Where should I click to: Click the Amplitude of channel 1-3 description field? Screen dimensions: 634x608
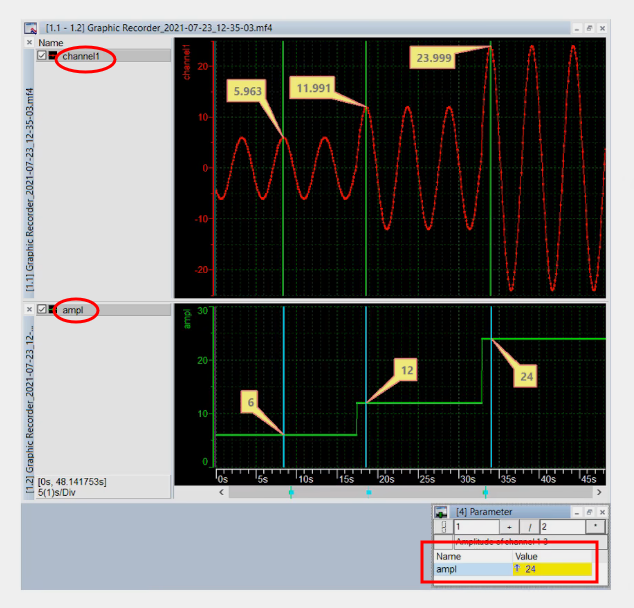pyautogui.click(x=530, y=541)
